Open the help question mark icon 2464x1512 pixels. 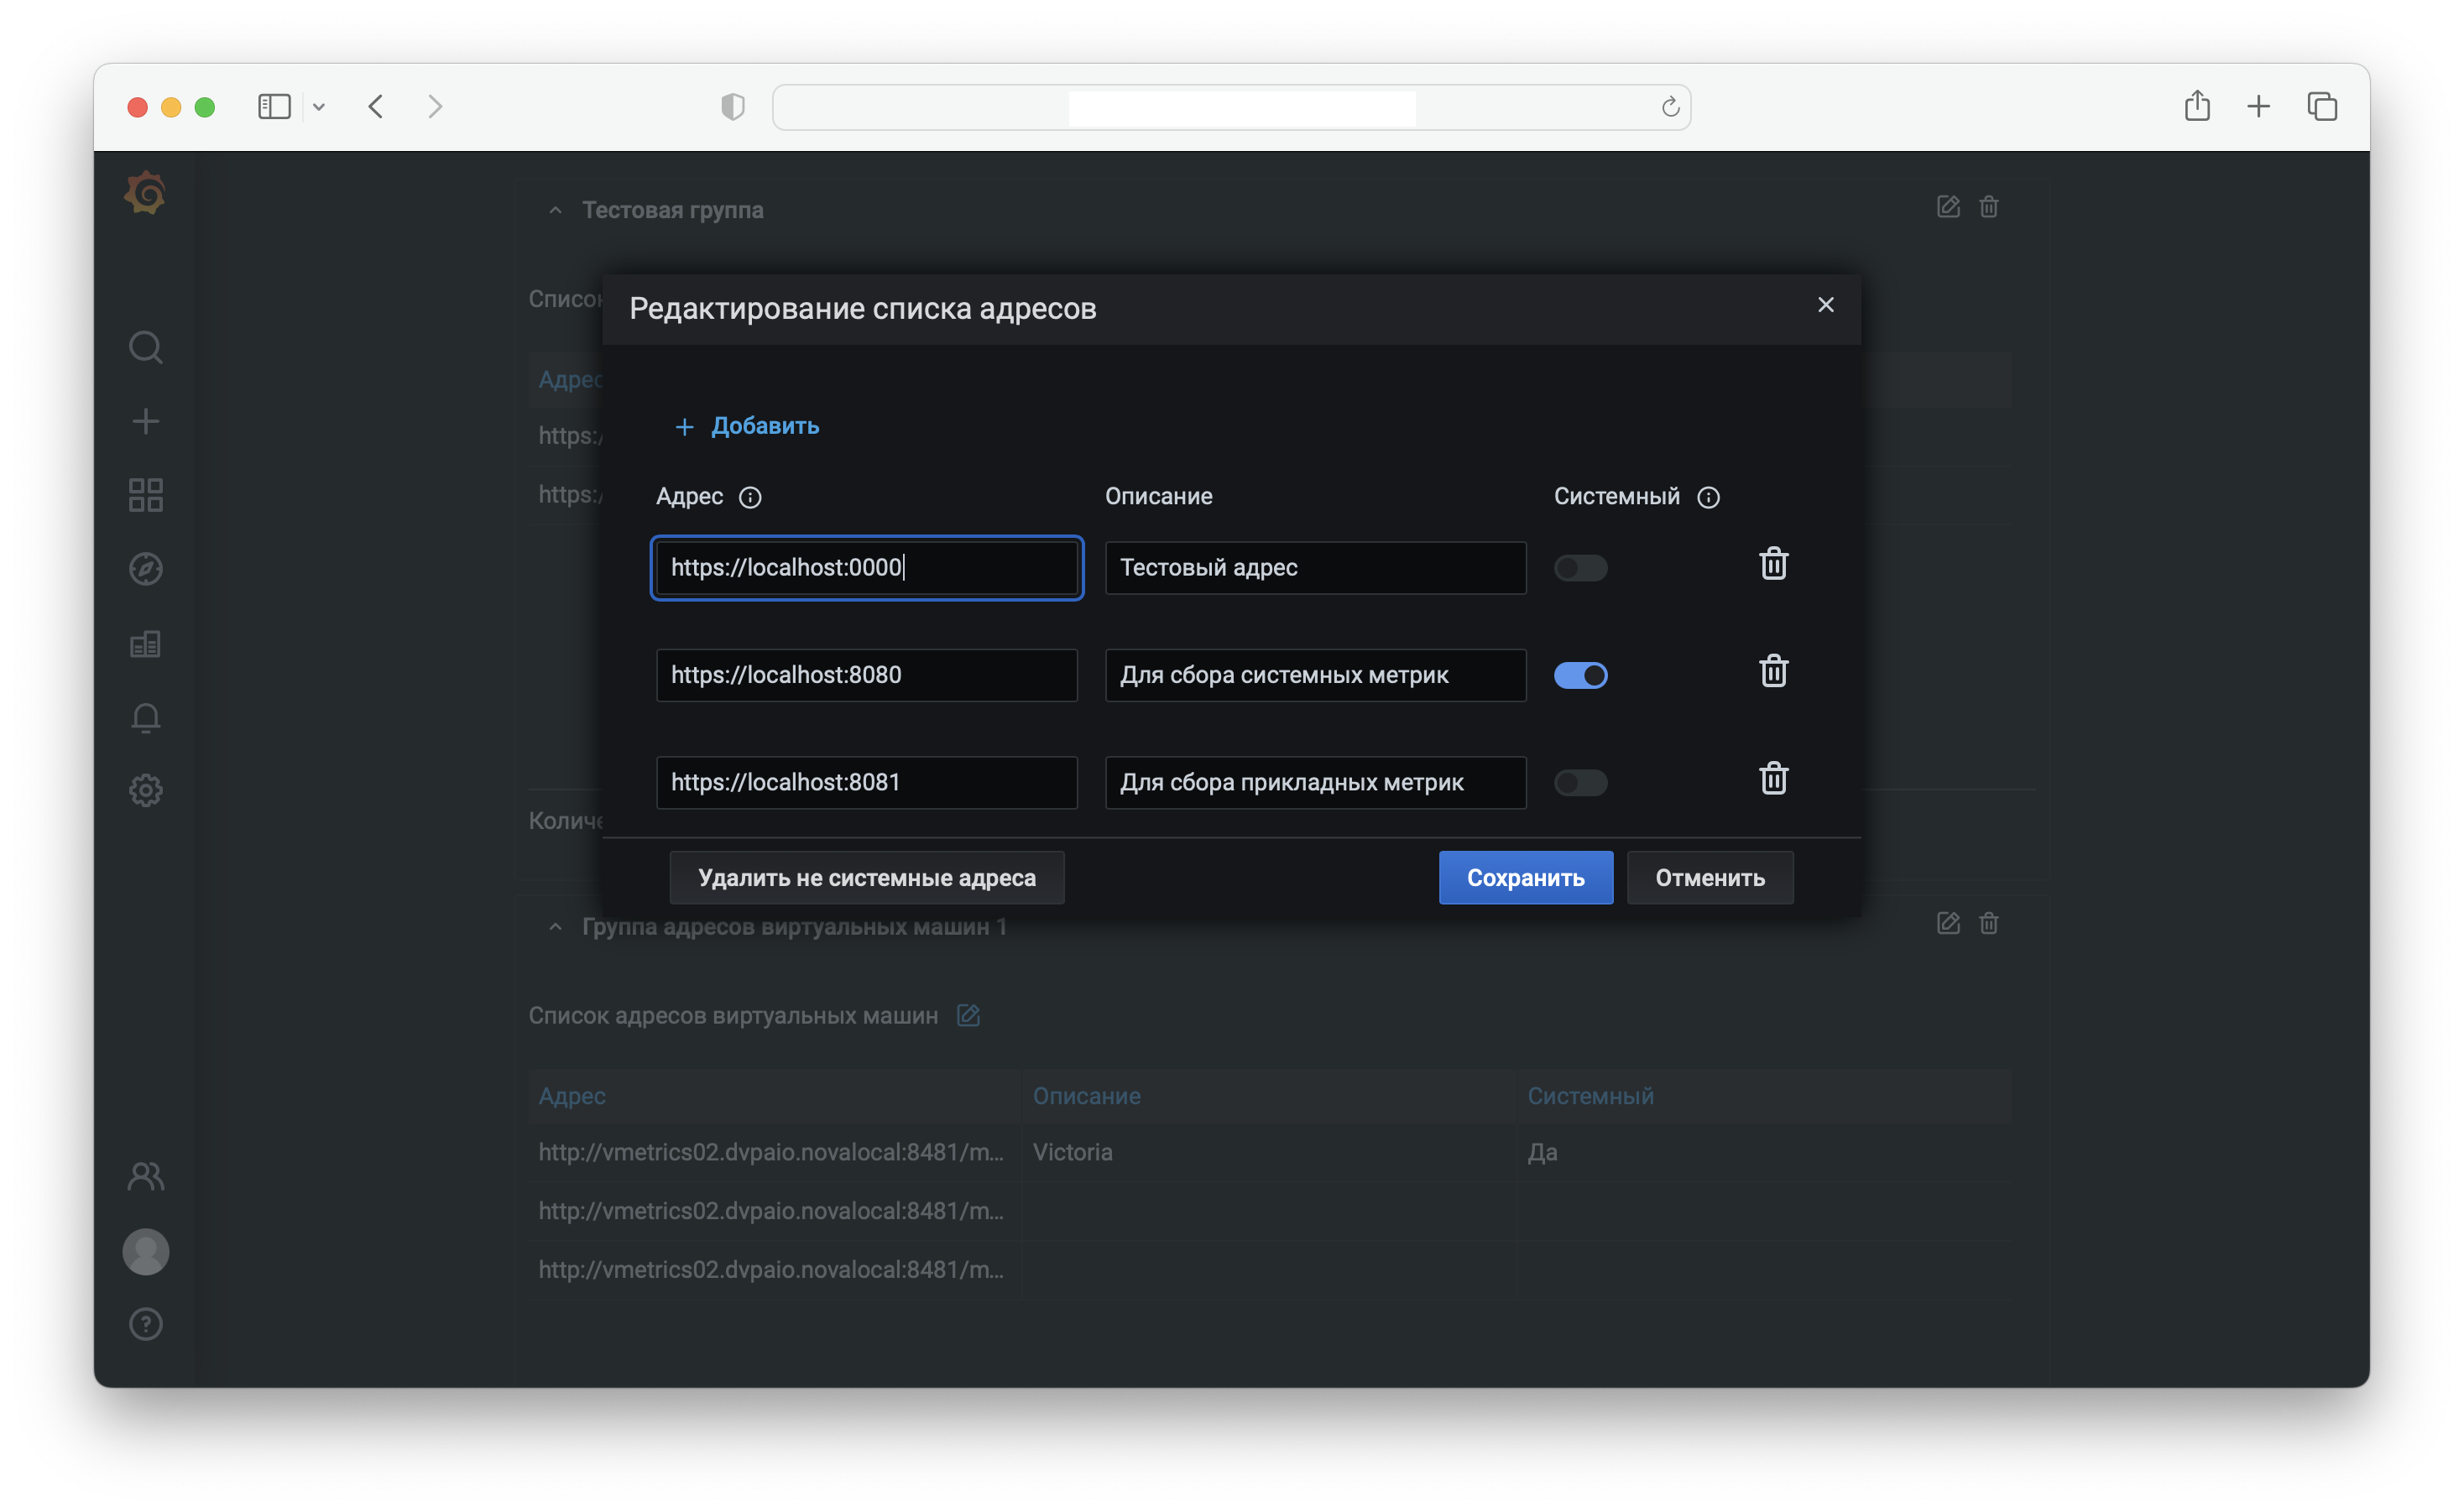(x=146, y=1324)
